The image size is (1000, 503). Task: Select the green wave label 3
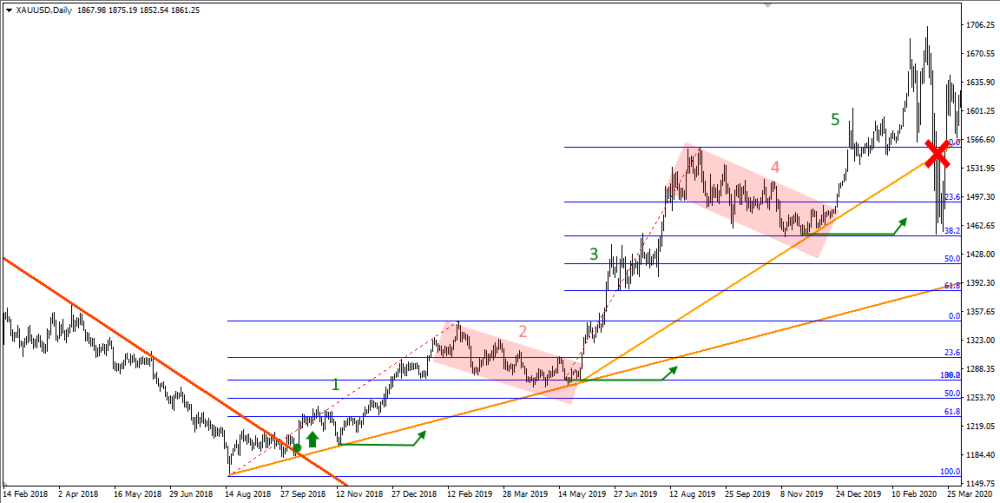coord(593,255)
